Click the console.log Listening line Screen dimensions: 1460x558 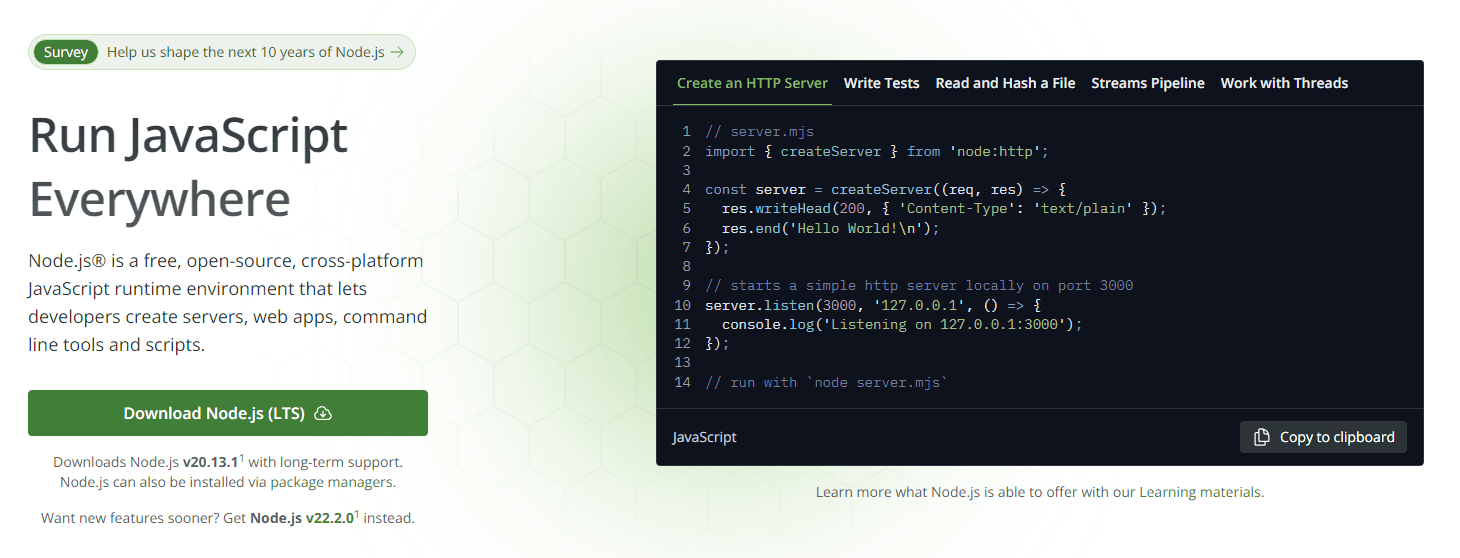point(902,324)
